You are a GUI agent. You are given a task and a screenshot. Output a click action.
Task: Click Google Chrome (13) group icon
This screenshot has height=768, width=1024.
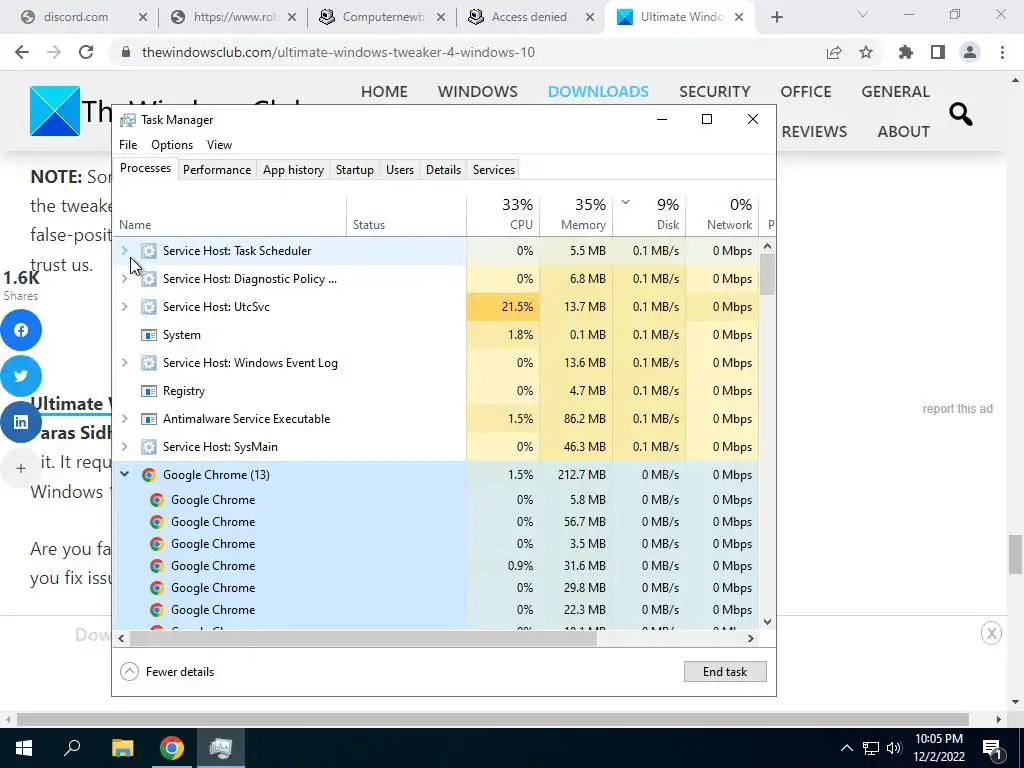(x=149, y=475)
